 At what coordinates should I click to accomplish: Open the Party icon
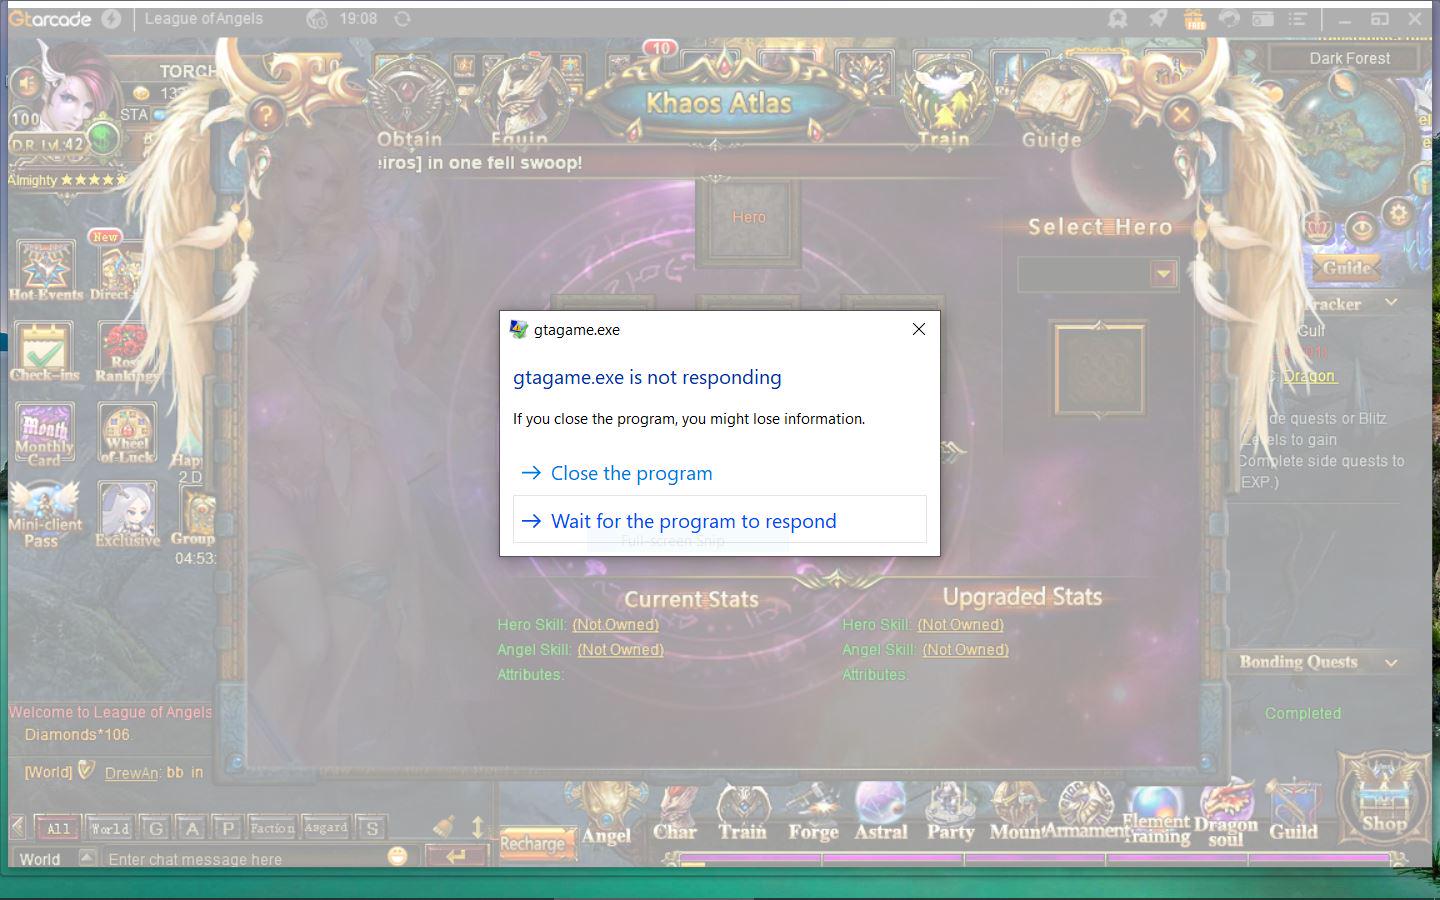[x=950, y=813]
